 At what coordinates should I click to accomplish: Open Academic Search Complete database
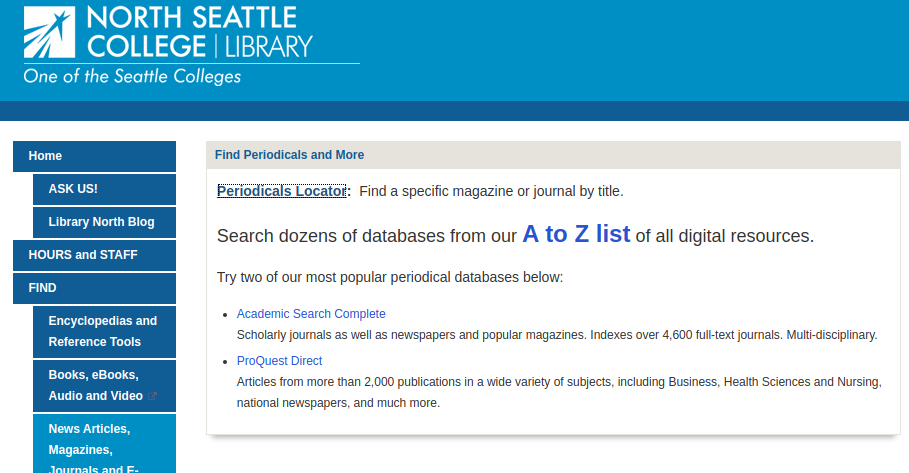click(x=311, y=314)
